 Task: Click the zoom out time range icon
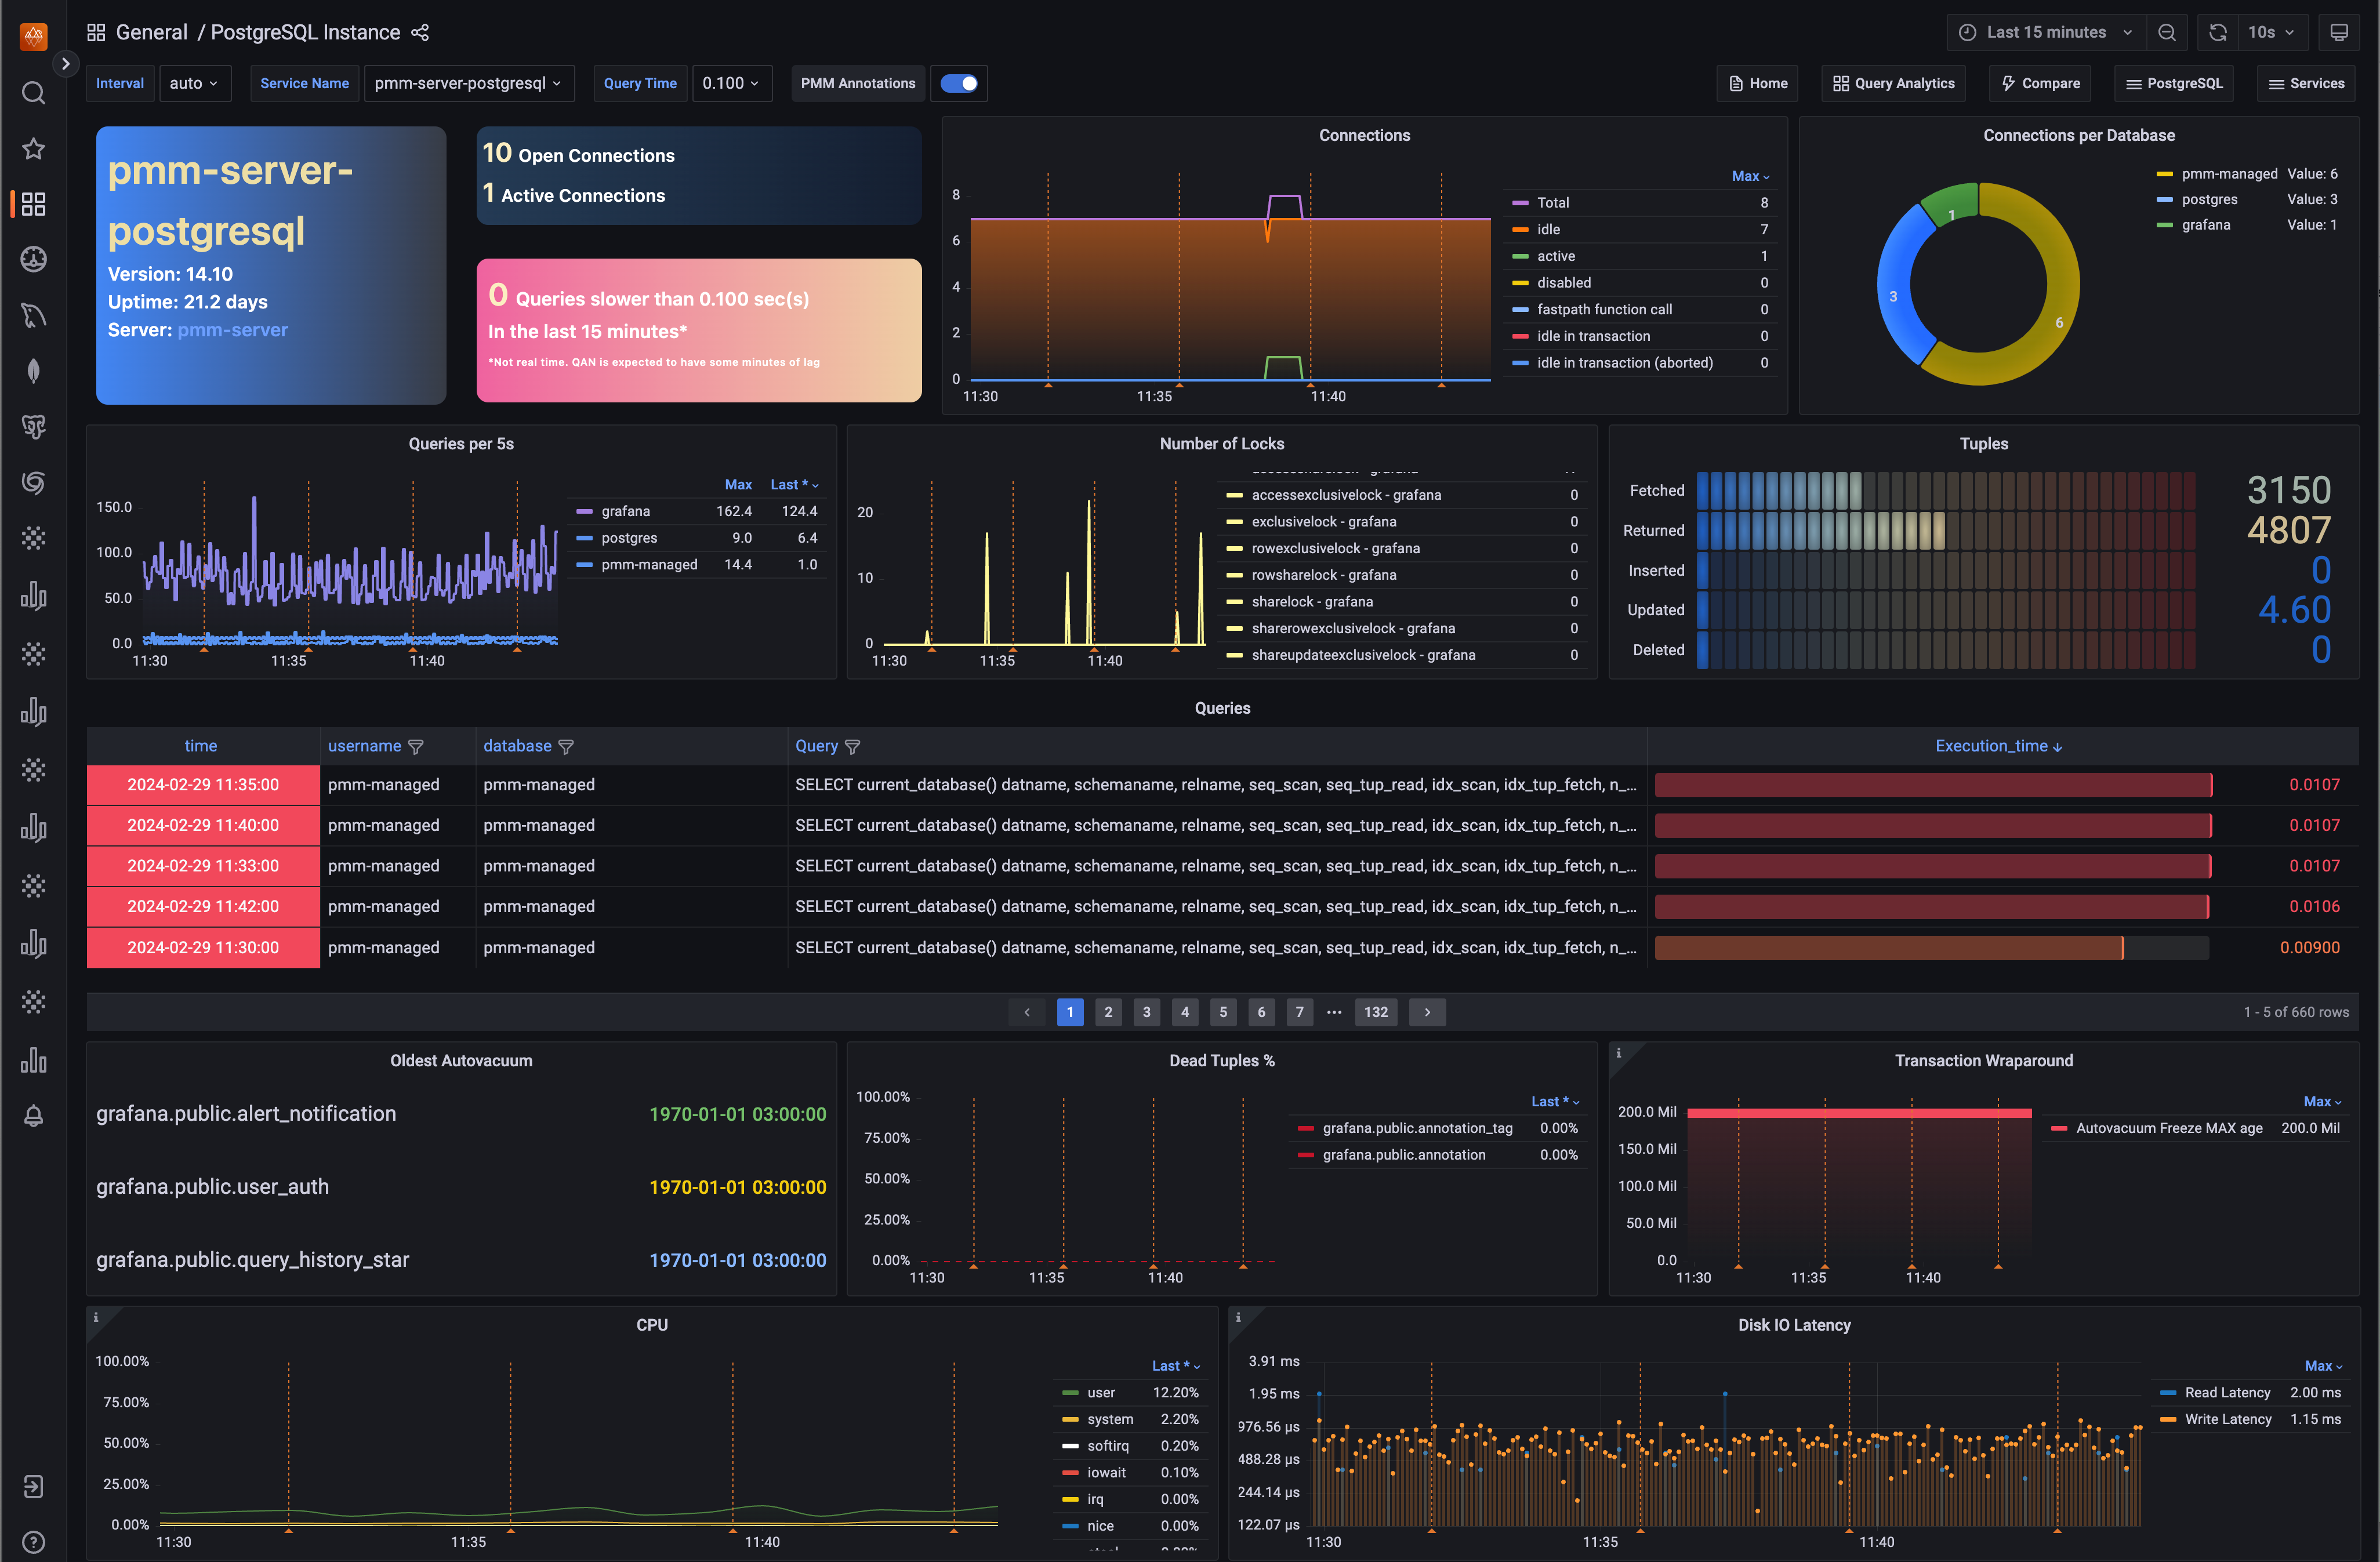click(x=2167, y=33)
